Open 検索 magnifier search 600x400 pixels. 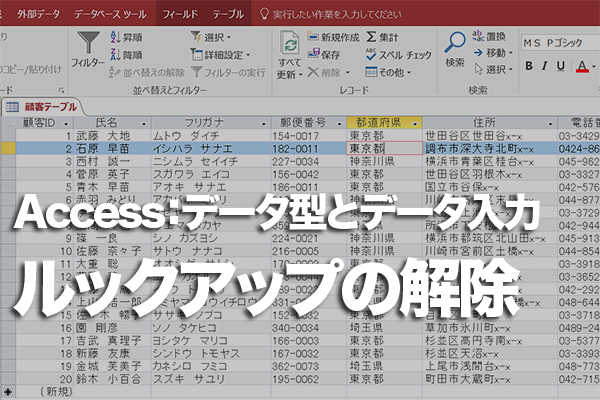455,49
